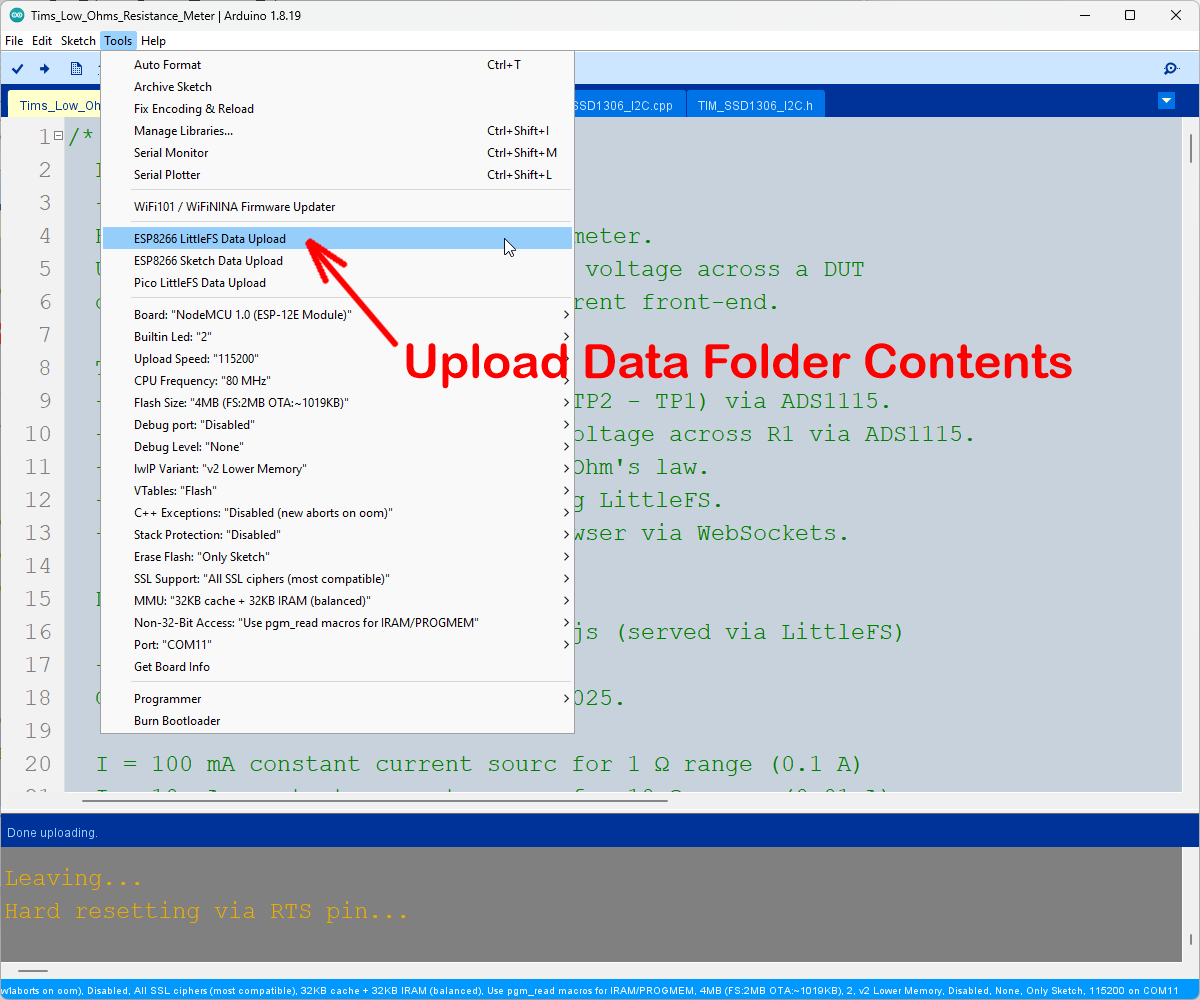Screen dimensions: 1200x1000
Task: Expand Programmer submenu
Action: [339, 699]
